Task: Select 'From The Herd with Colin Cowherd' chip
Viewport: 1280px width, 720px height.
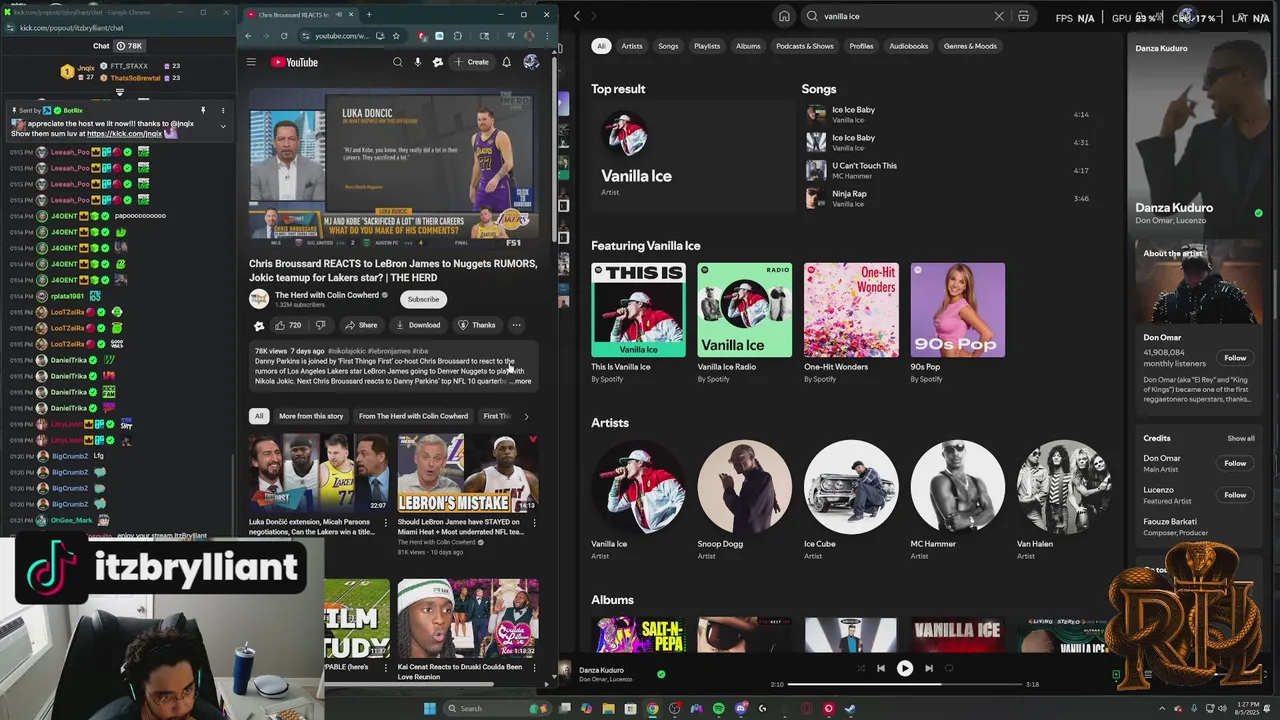Action: pos(413,416)
